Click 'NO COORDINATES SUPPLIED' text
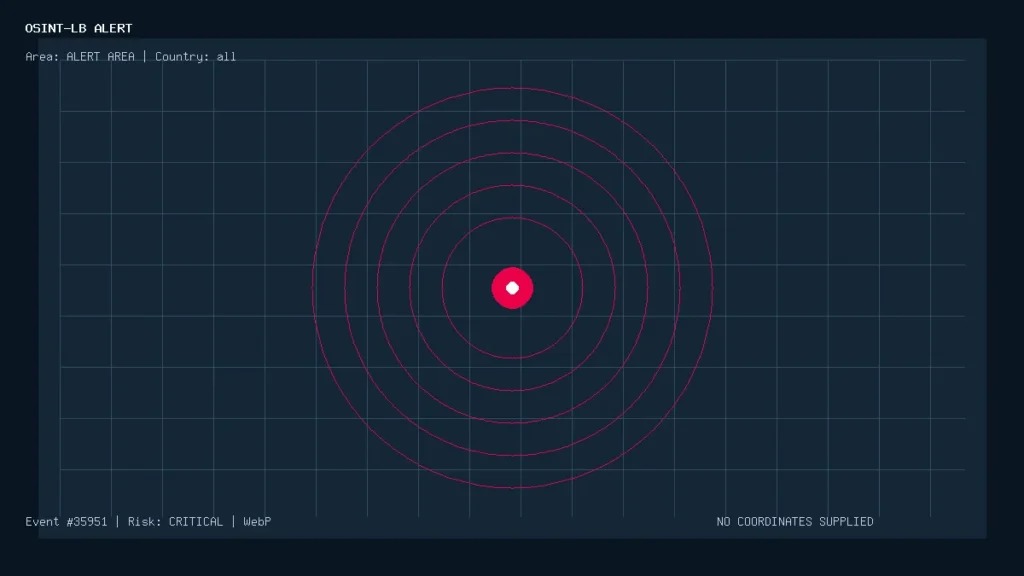The width and height of the screenshot is (1024, 576). point(795,522)
